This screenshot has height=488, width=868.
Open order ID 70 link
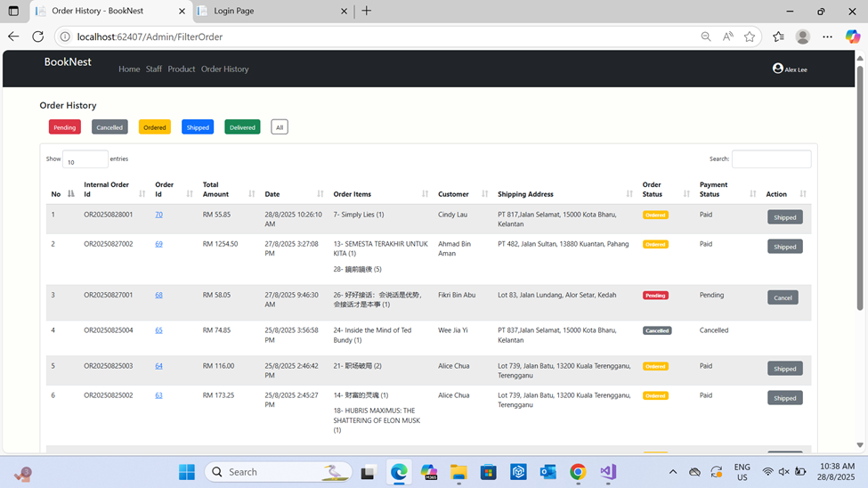point(159,215)
